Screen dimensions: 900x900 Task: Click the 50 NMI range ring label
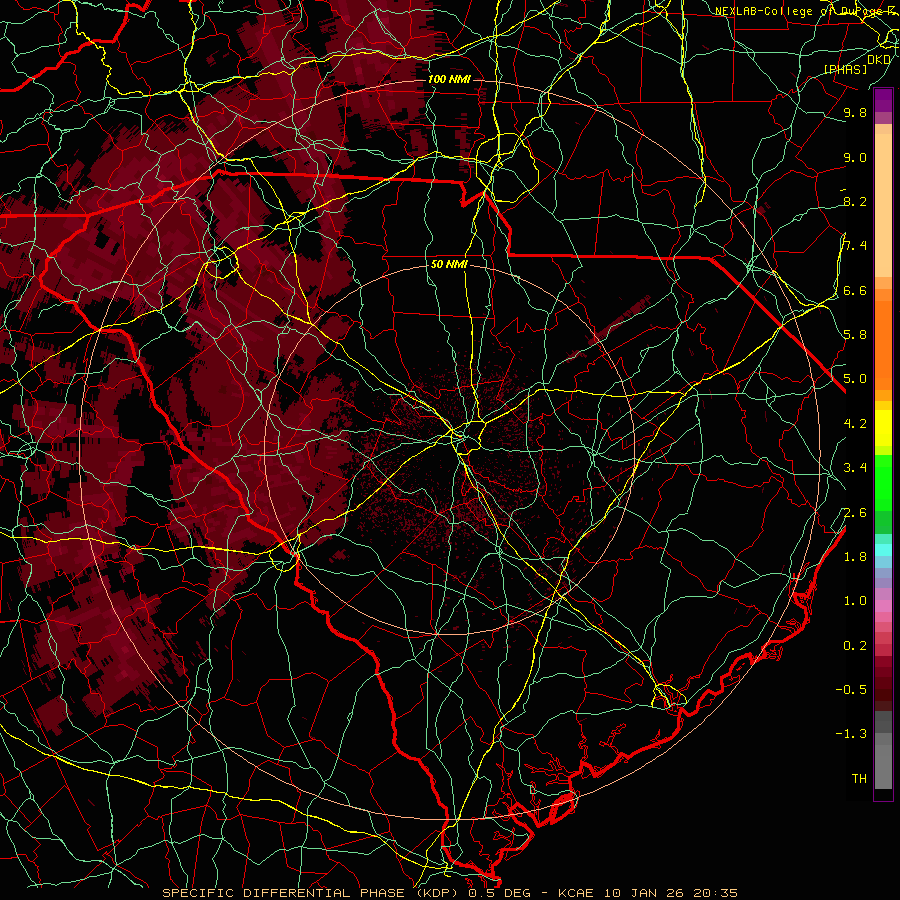(x=449, y=265)
